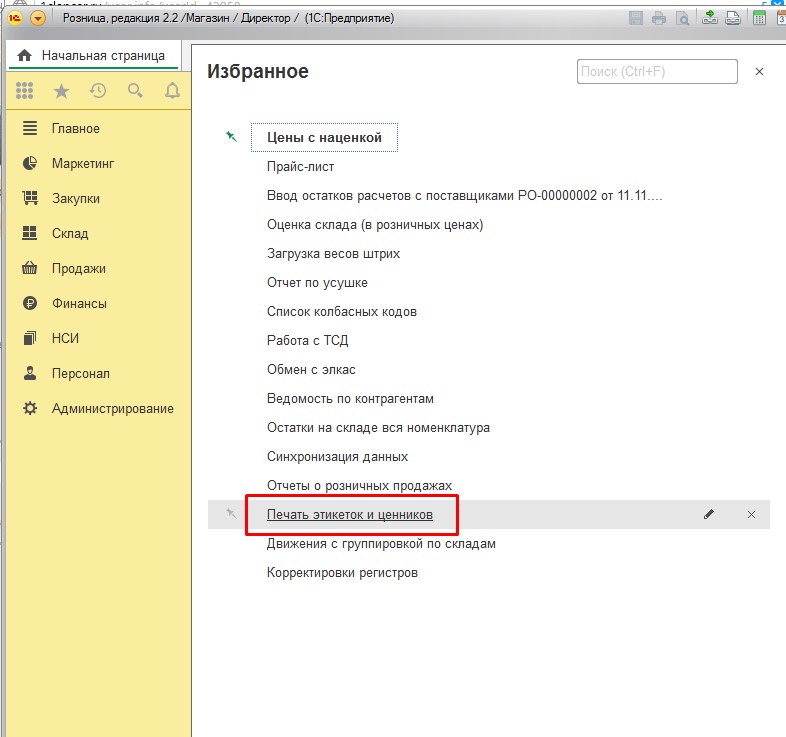The height and width of the screenshot is (737, 786).
Task: Click the get link icon in top toolbar
Action: tap(710, 18)
